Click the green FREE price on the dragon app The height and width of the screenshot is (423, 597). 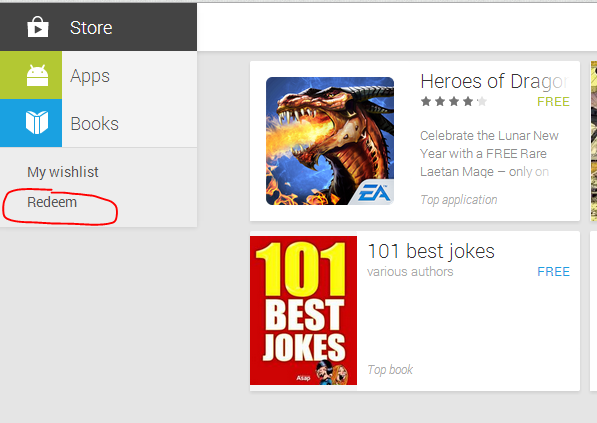pyautogui.click(x=553, y=102)
